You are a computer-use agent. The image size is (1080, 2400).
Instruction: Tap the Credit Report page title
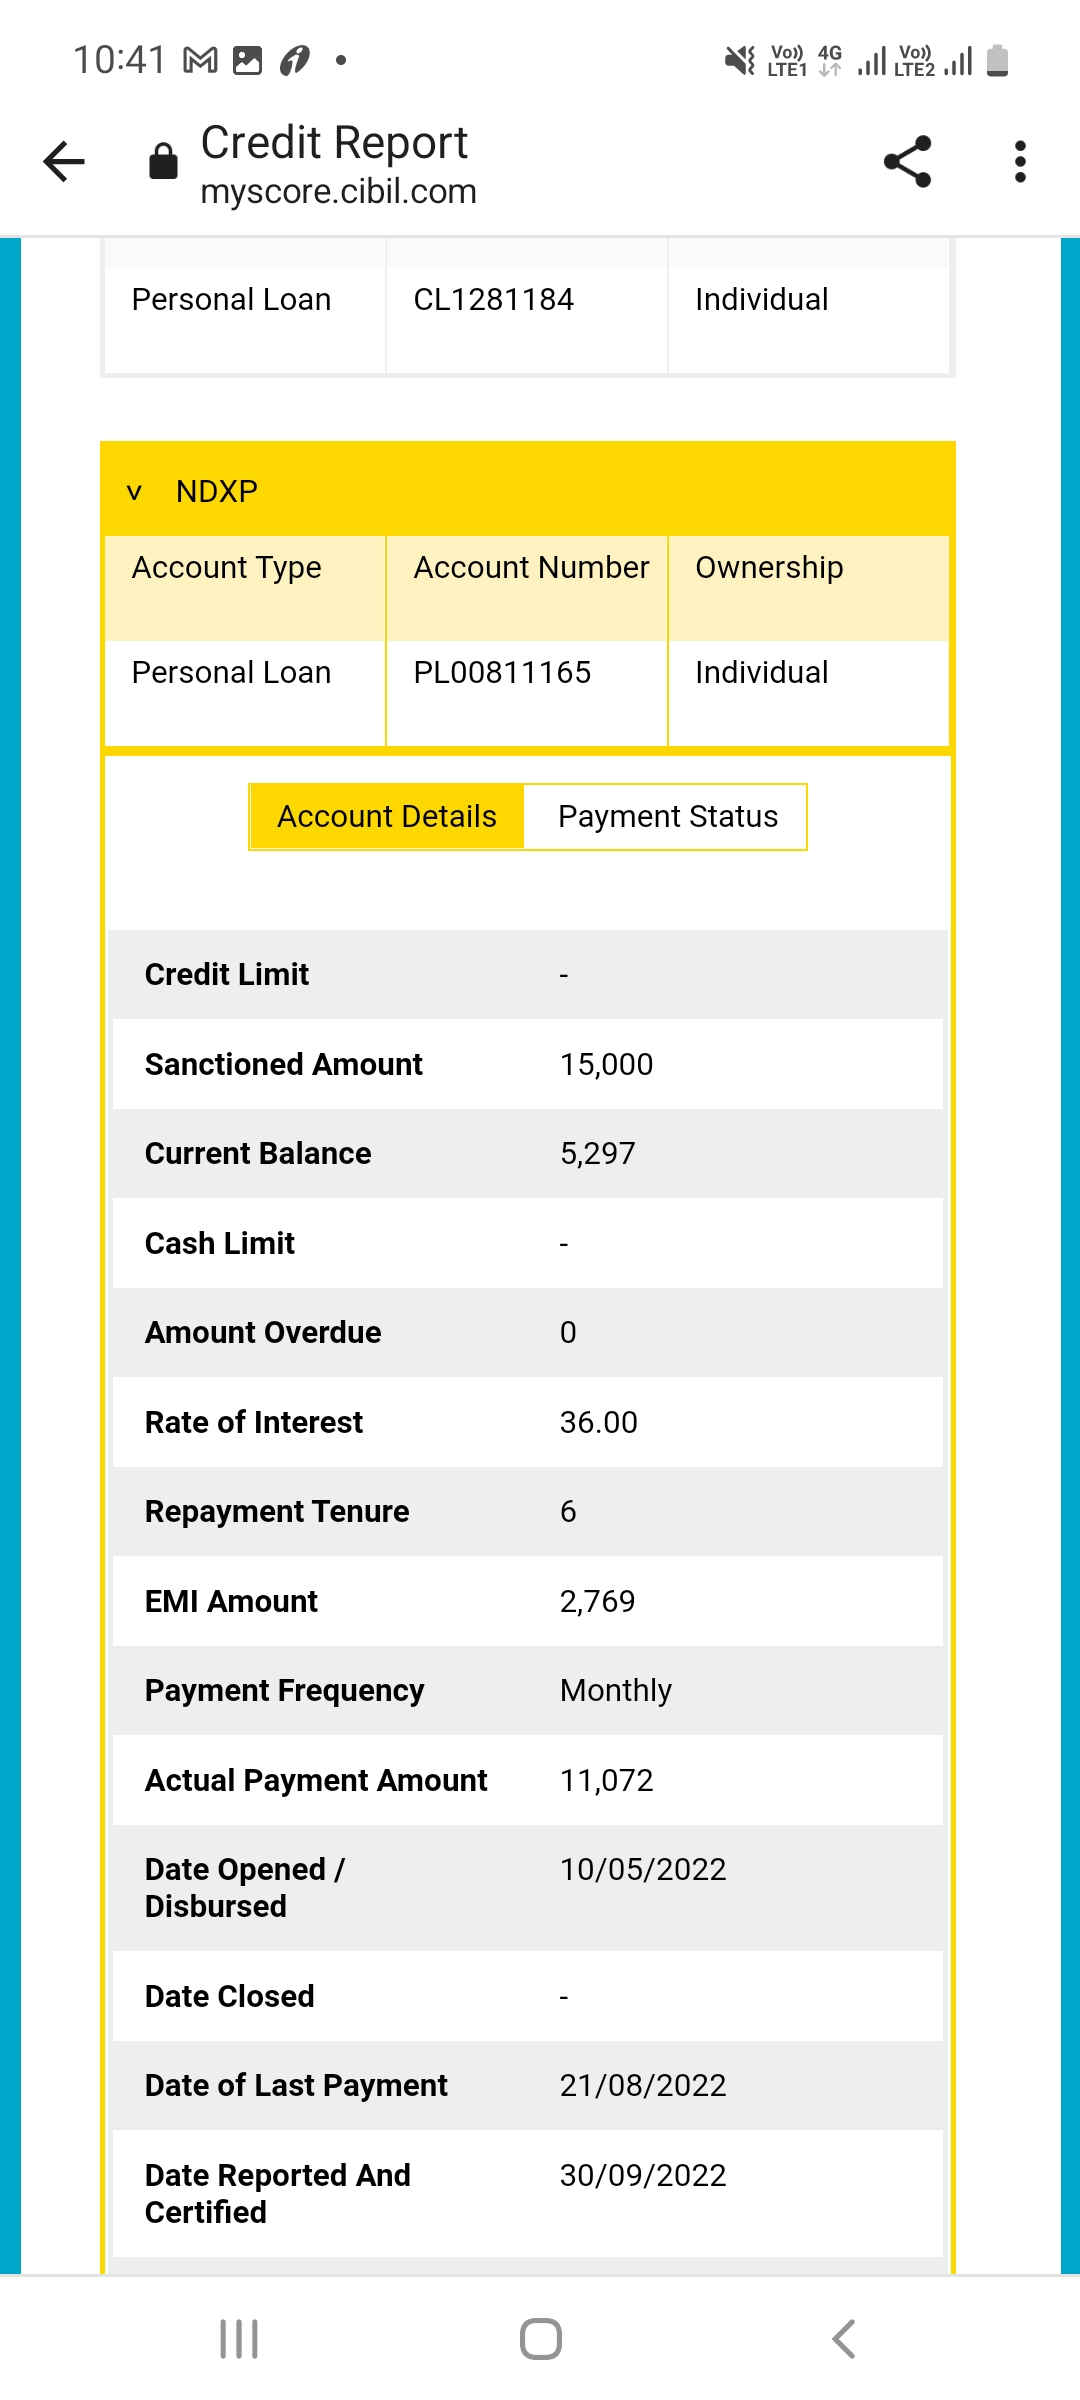pyautogui.click(x=334, y=143)
